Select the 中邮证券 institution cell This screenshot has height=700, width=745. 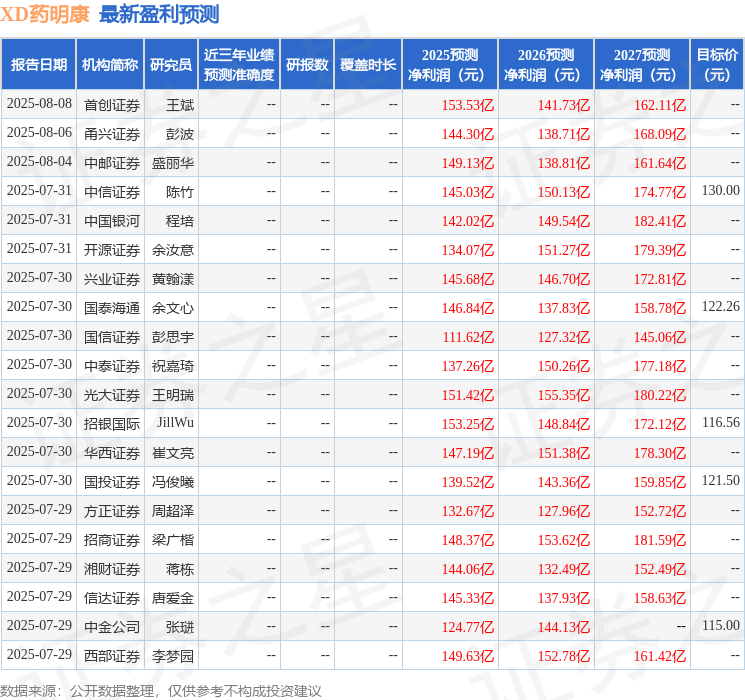pyautogui.click(x=112, y=163)
